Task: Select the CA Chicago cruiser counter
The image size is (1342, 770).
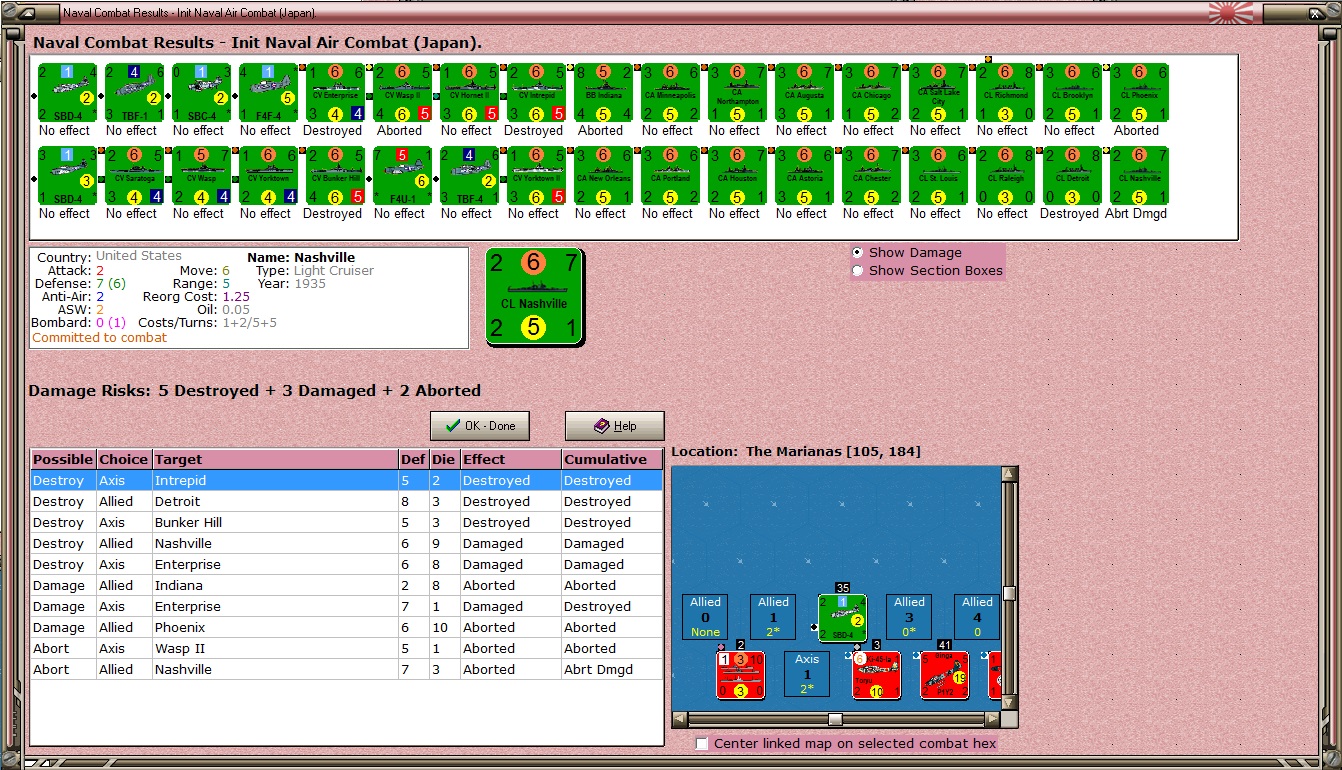Action: coord(870,93)
